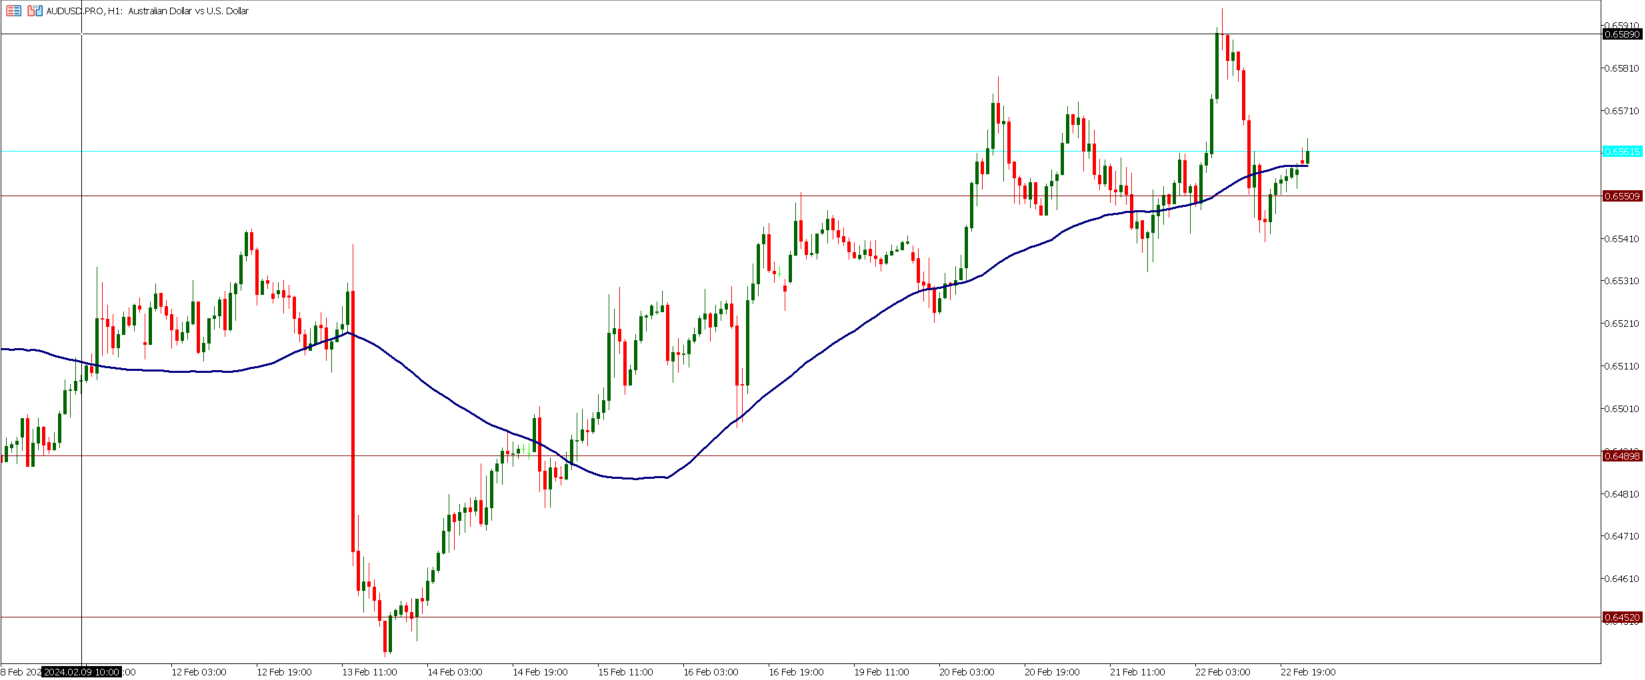Click the 0.65210 price scale value
The image size is (1645, 680).
1622,324
